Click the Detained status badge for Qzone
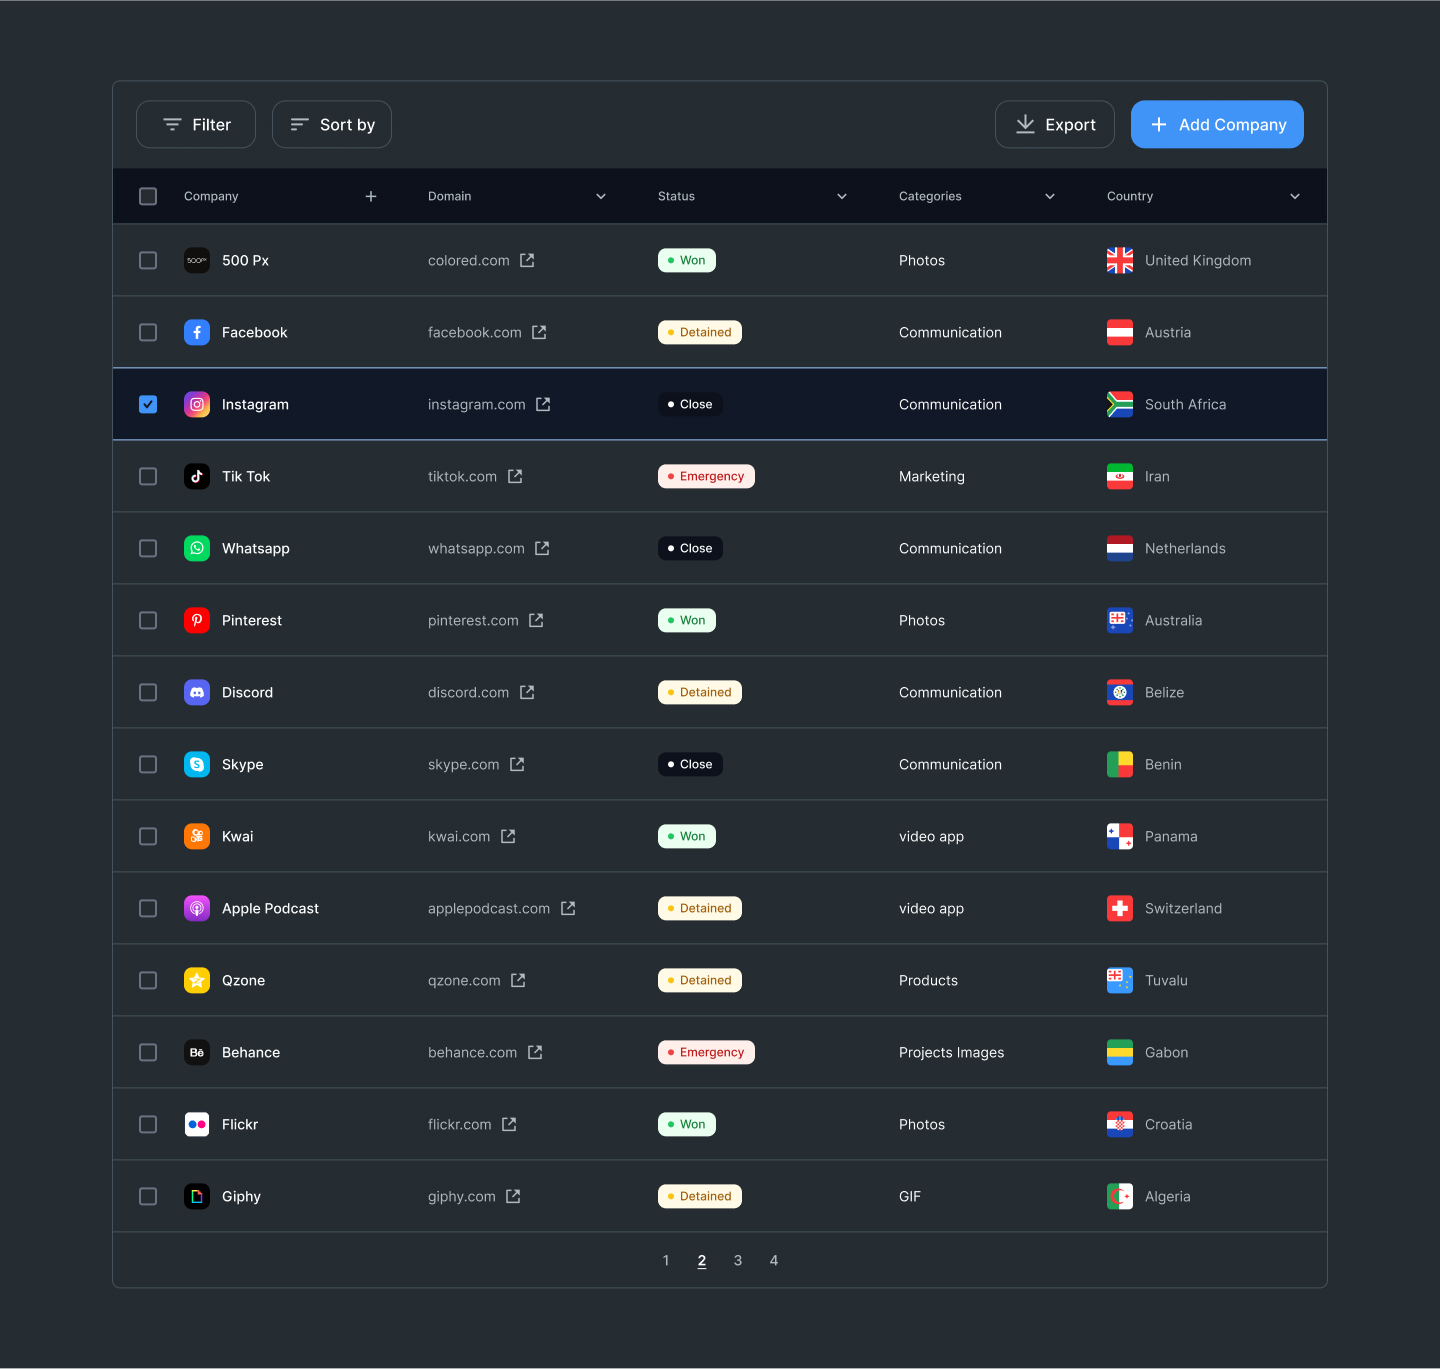Viewport: 1440px width, 1369px height. click(x=700, y=980)
